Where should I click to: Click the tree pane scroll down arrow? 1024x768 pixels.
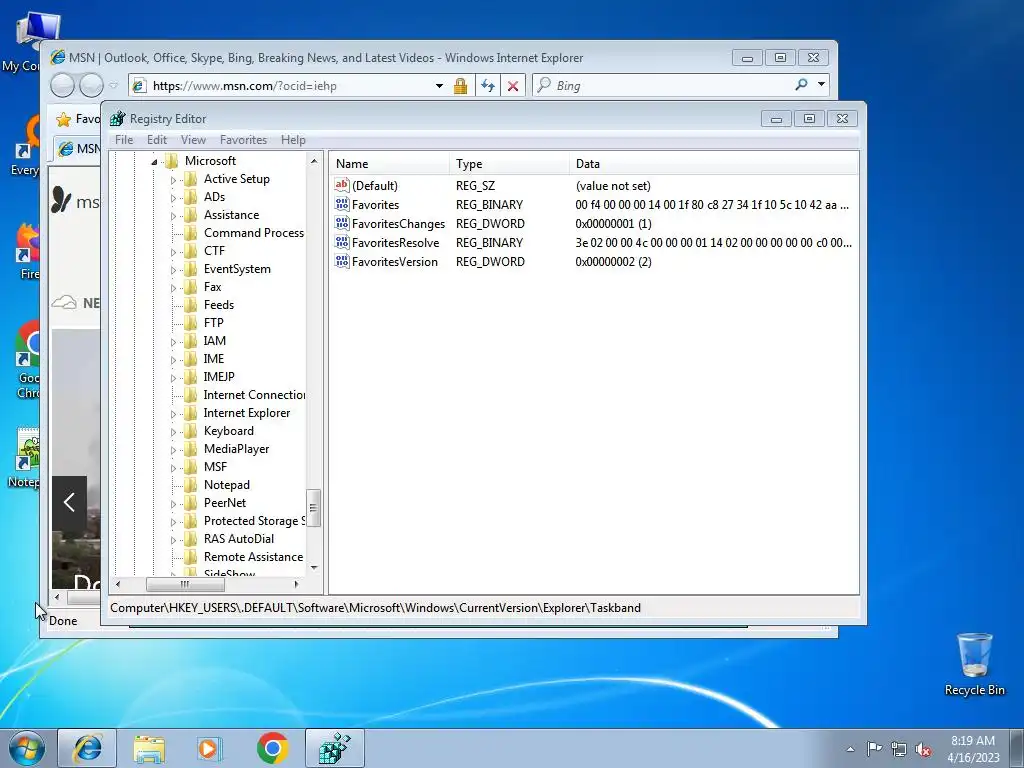tap(314, 568)
